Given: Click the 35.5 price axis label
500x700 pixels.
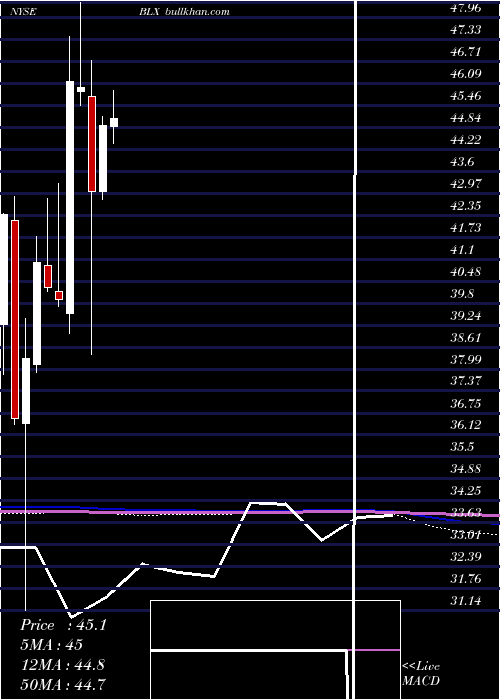Looking at the screenshot, I should tap(462, 447).
